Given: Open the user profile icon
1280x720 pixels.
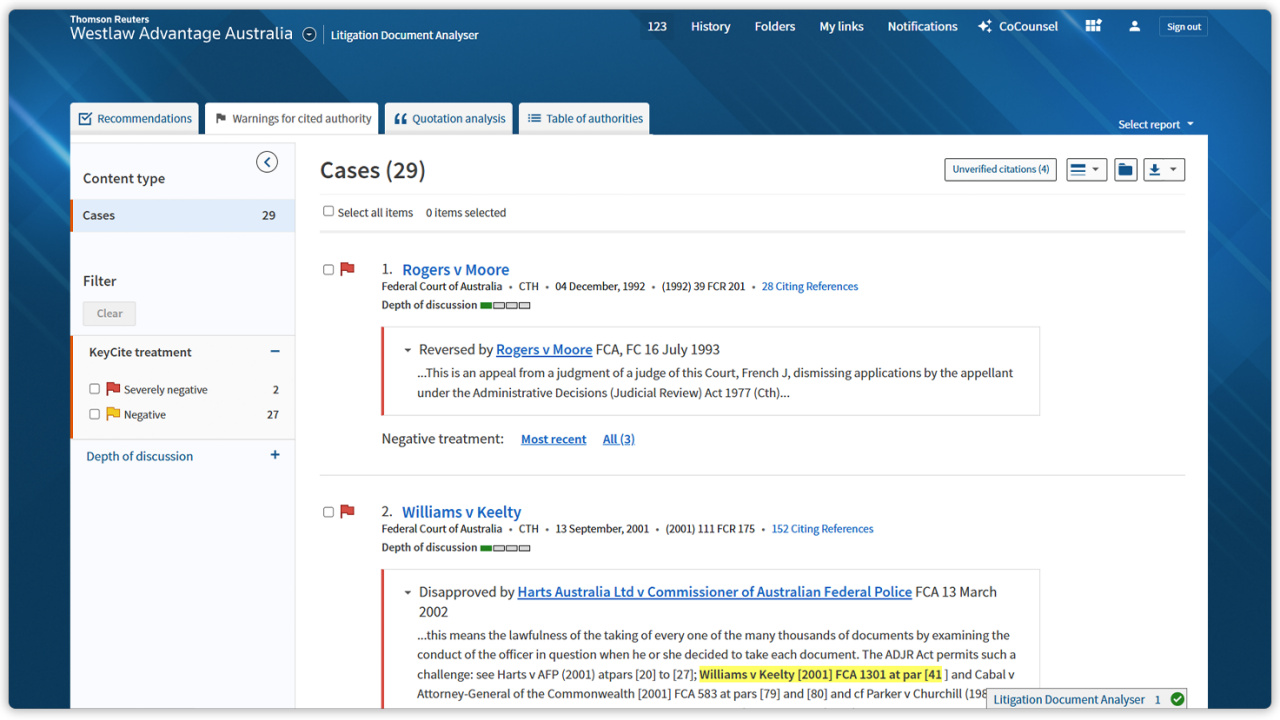Looking at the screenshot, I should tap(1134, 26).
